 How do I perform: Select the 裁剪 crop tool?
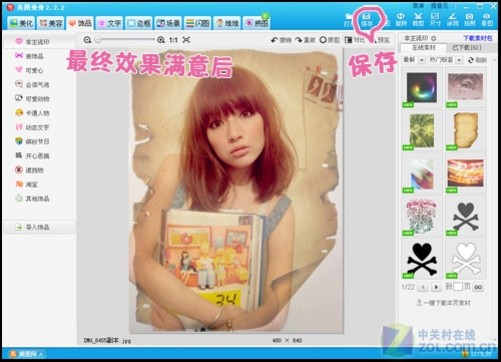pos(418,20)
